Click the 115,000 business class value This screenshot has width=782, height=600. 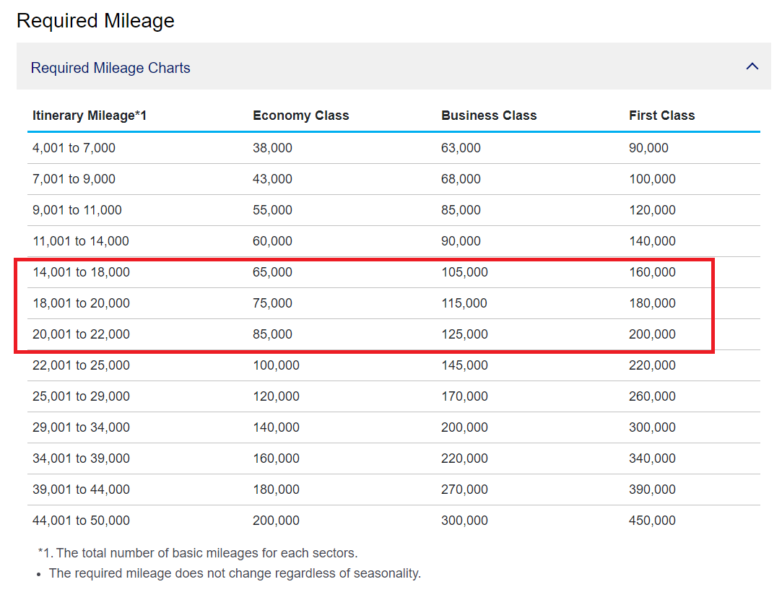(x=464, y=303)
